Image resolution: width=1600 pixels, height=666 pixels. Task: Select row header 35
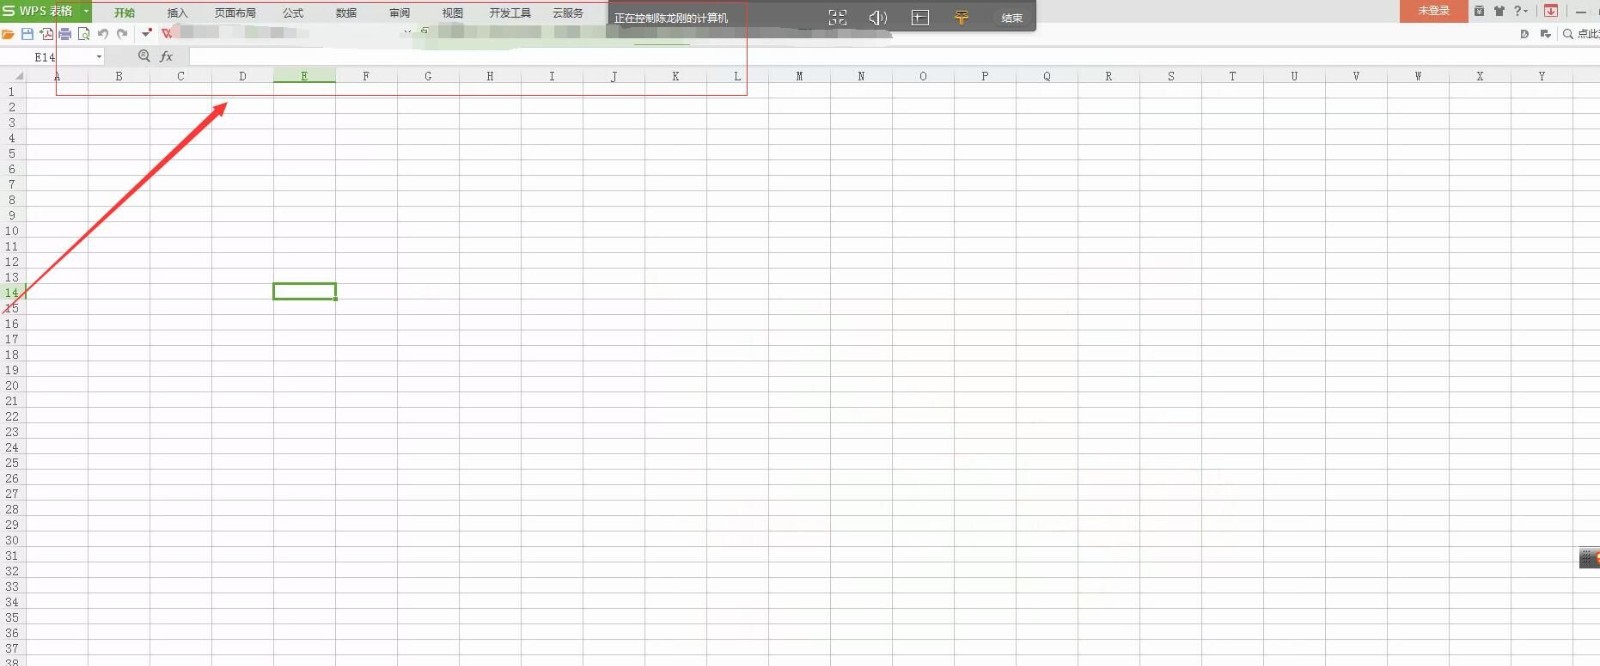12,617
